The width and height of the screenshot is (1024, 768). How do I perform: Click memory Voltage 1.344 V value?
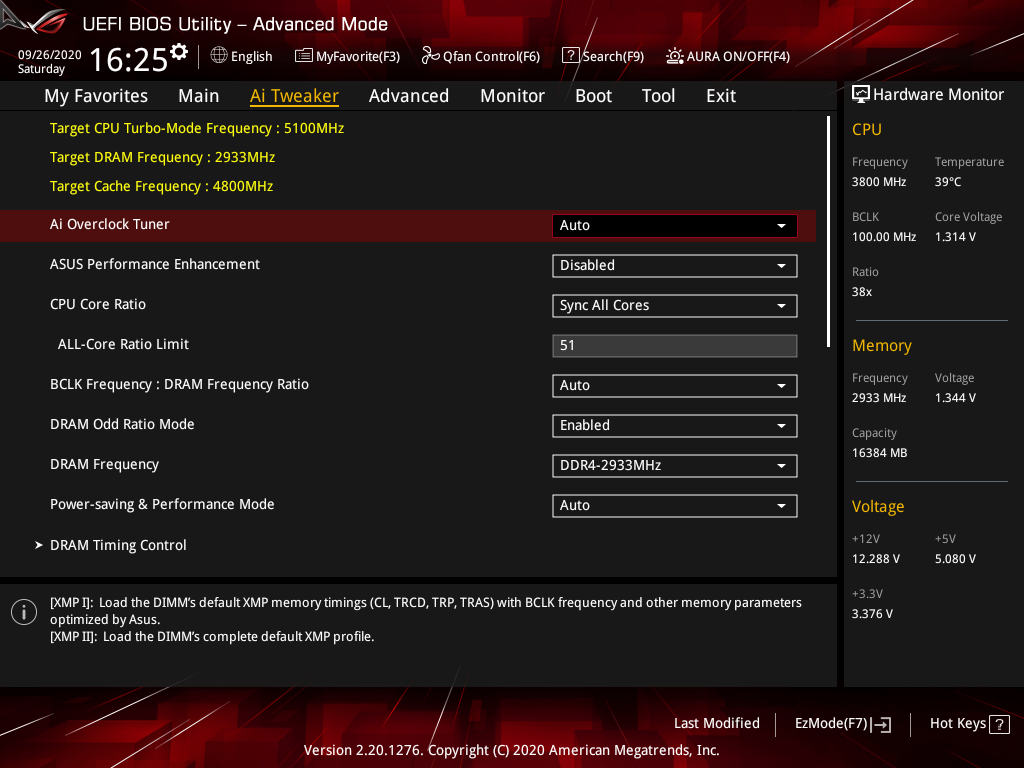pyautogui.click(x=955, y=398)
